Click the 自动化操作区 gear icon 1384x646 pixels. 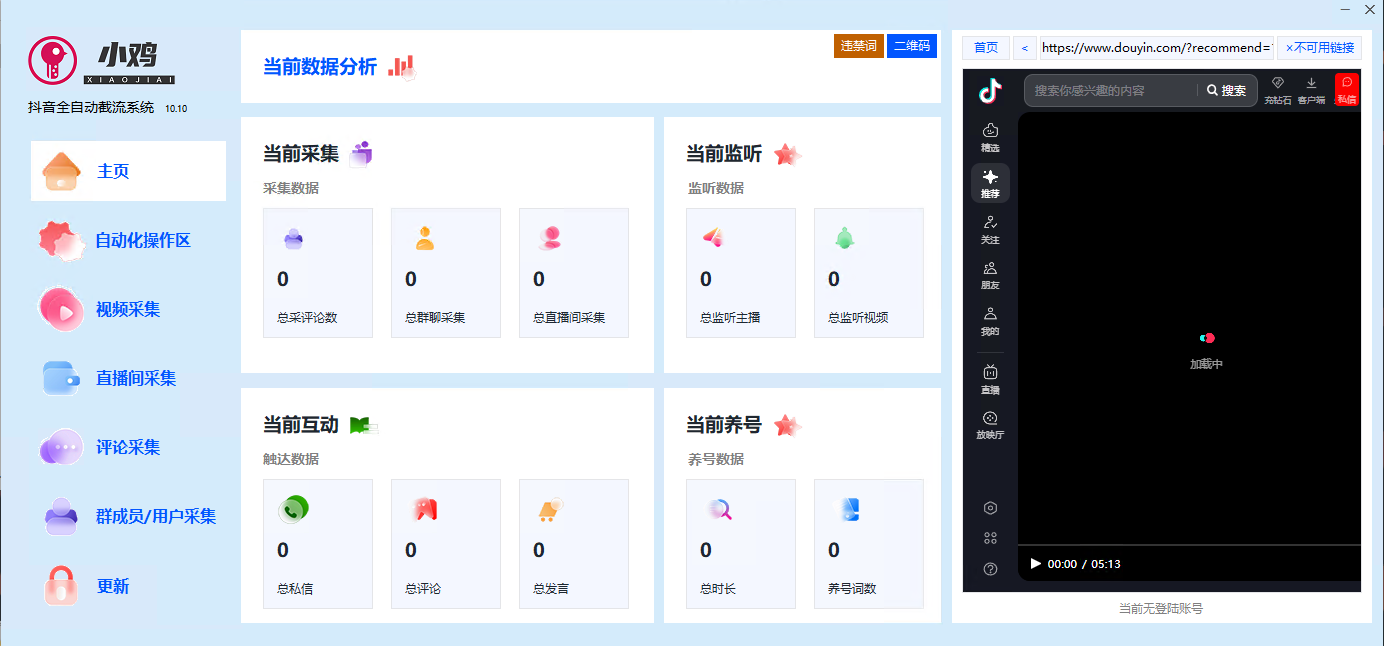coord(62,240)
